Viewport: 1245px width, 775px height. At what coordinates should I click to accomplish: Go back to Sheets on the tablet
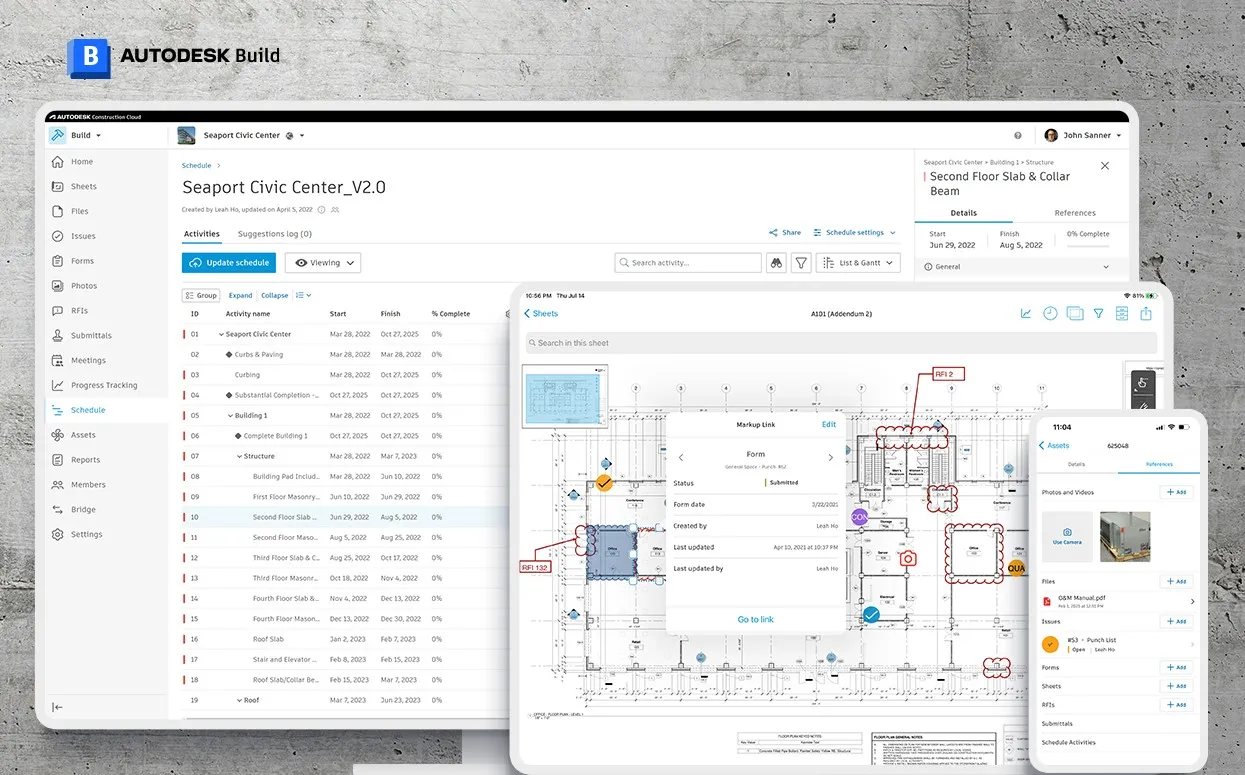[x=541, y=313]
